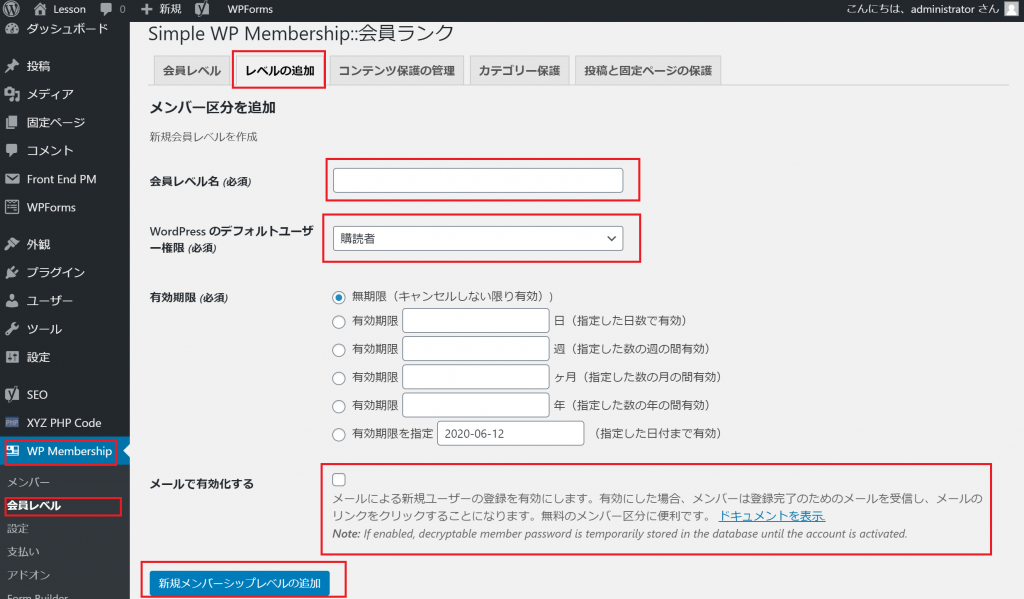Open the Lesson site home icon
The height and width of the screenshot is (599, 1024).
40,9
